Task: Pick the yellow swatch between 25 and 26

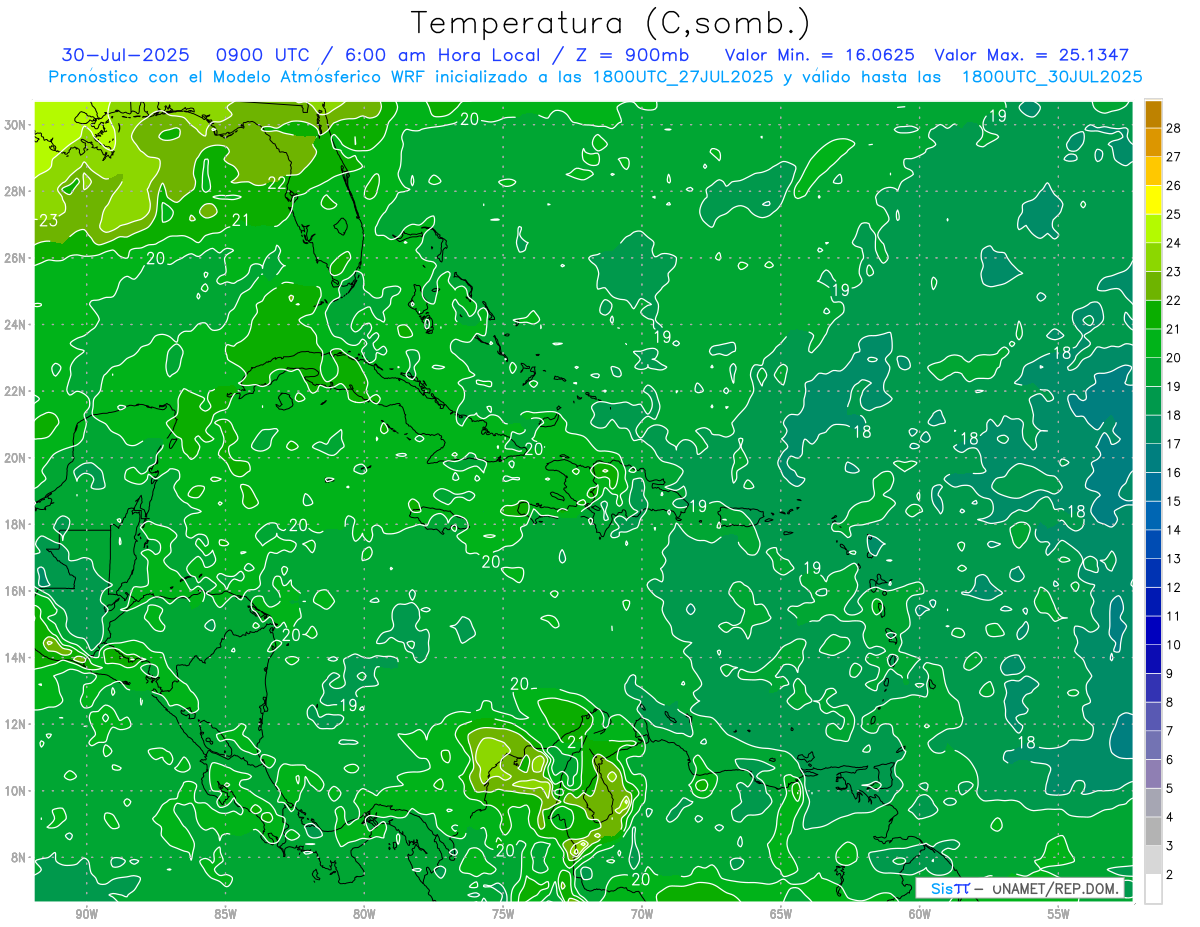Action: pos(1153,200)
